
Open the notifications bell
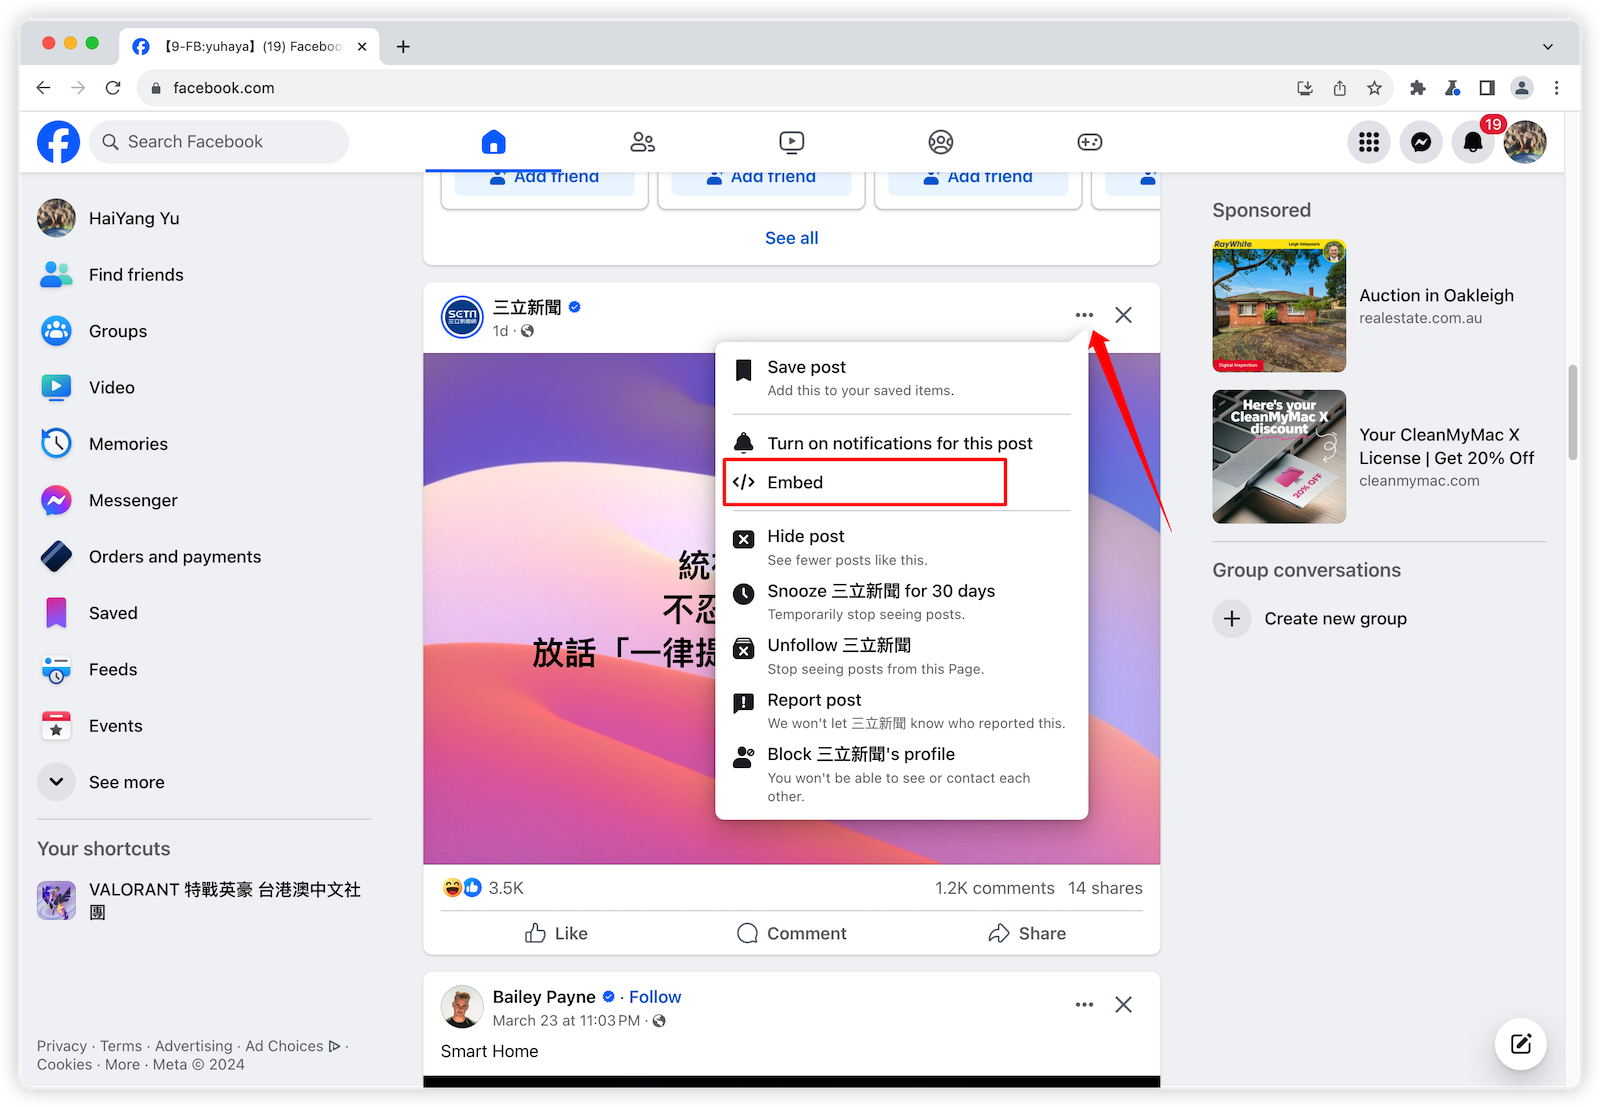(x=1472, y=142)
